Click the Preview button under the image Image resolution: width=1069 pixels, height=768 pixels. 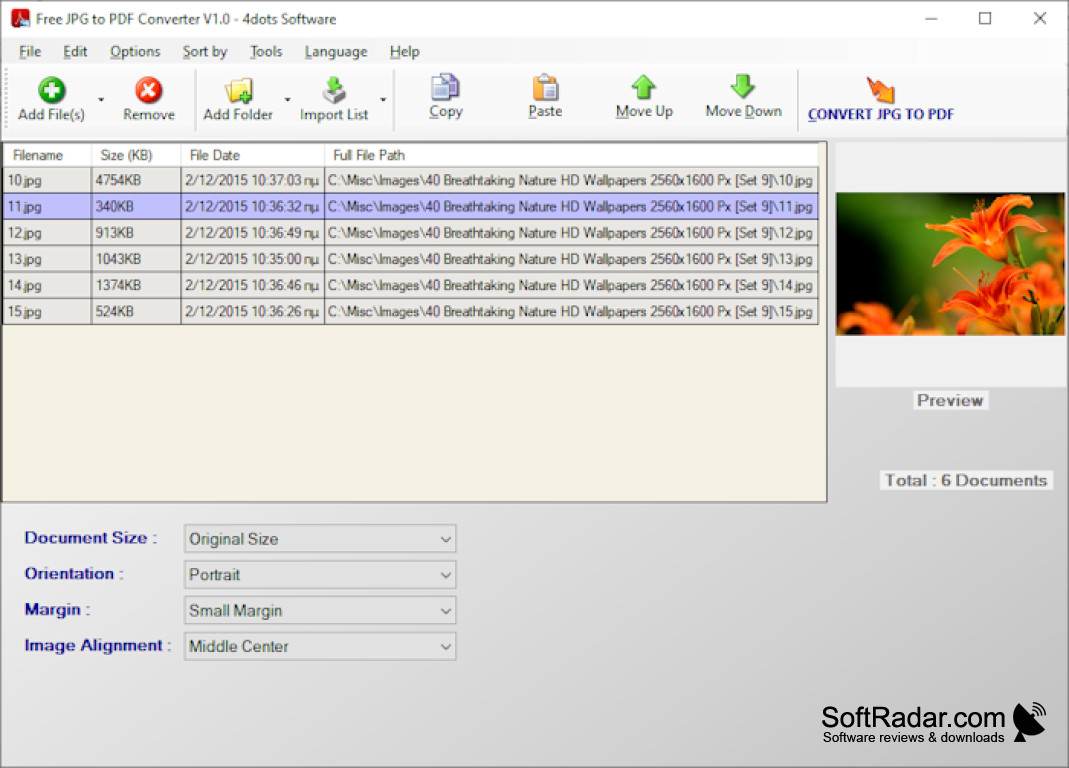949,400
